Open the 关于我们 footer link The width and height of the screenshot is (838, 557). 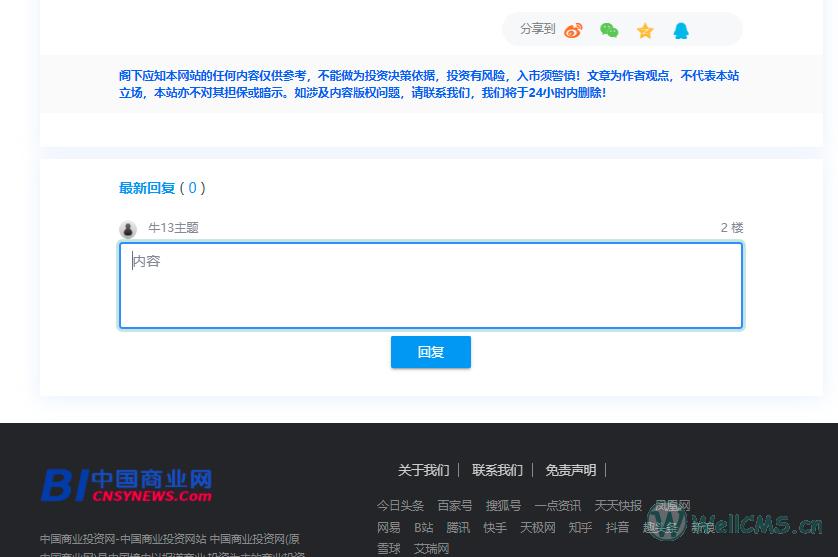(x=423, y=470)
